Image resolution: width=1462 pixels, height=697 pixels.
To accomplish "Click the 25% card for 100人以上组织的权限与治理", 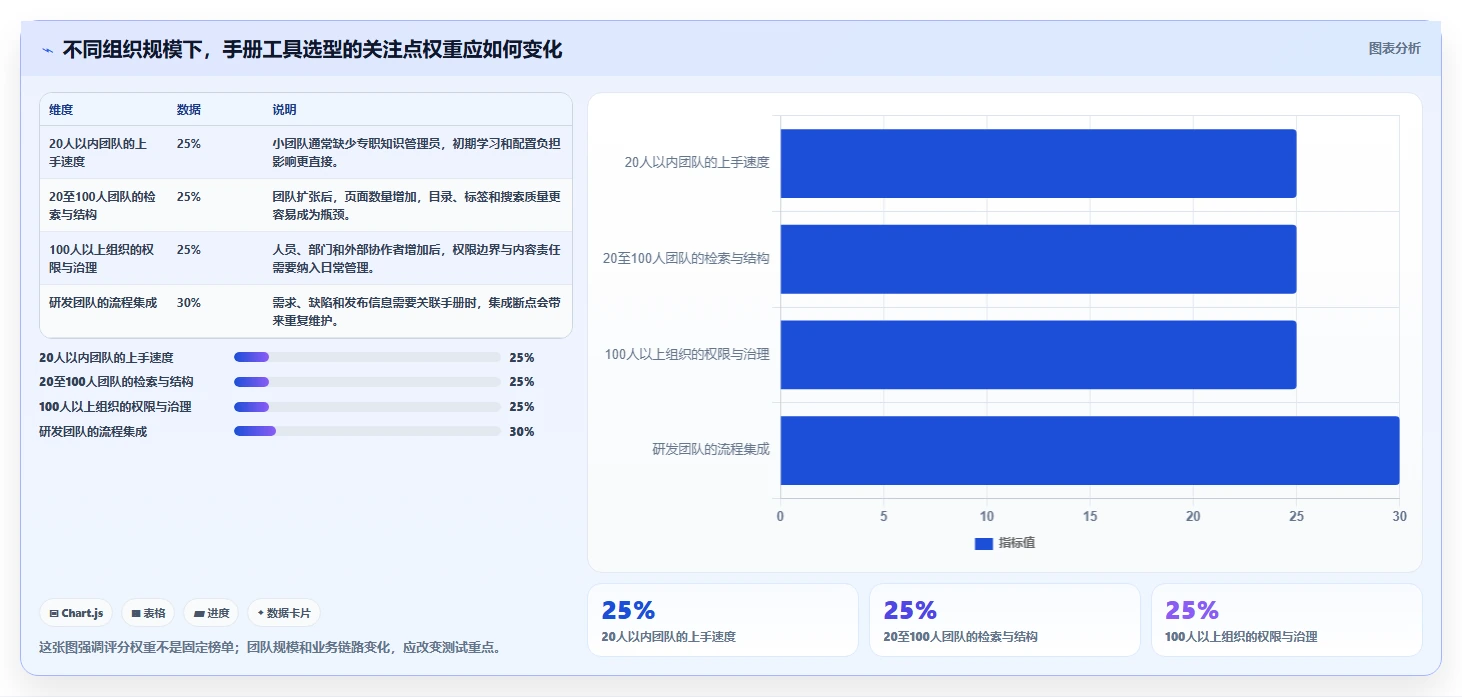I will pyautogui.click(x=1287, y=620).
